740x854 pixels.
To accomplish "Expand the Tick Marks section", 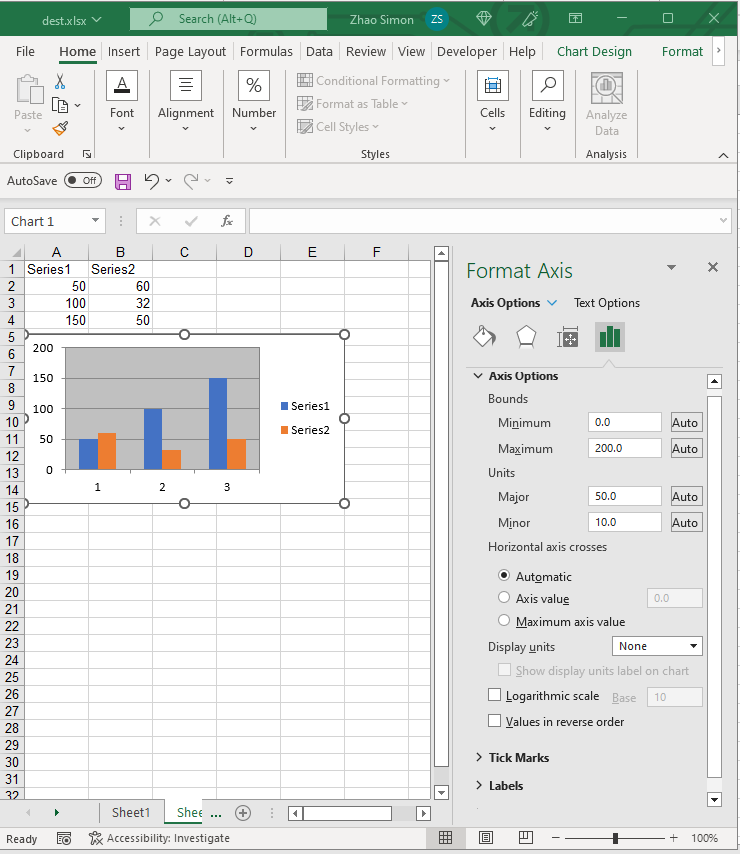I will pyautogui.click(x=518, y=758).
